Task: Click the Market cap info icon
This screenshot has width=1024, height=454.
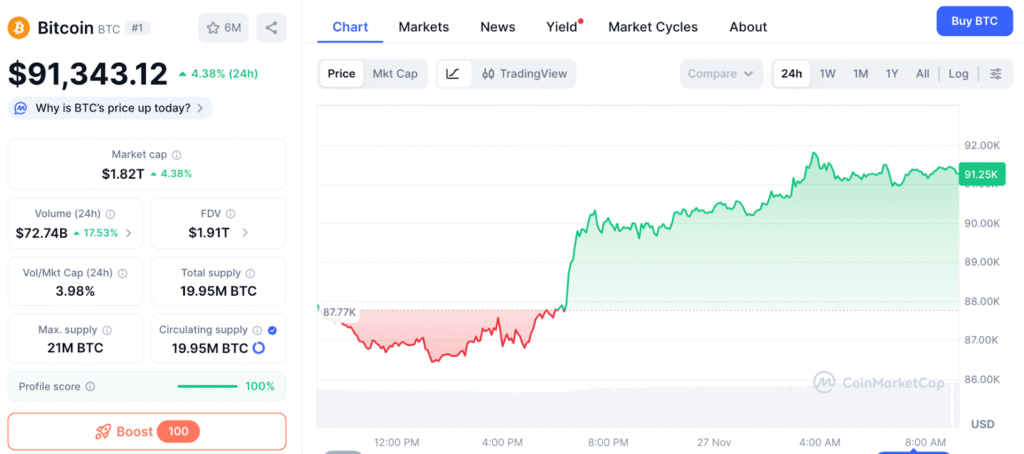Action: 177,155
